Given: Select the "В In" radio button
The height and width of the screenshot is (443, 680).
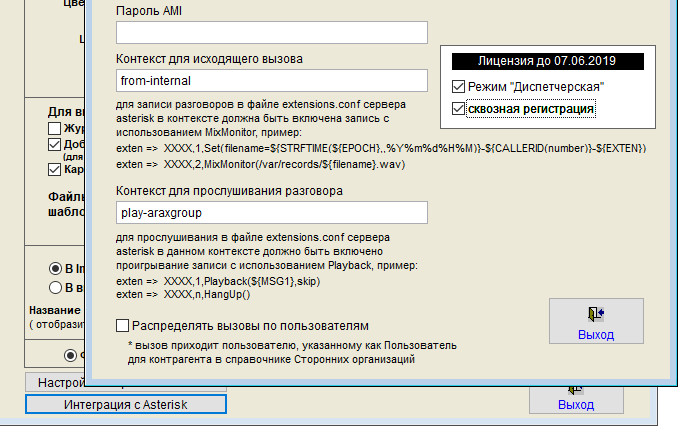Looking at the screenshot, I should [x=57, y=268].
